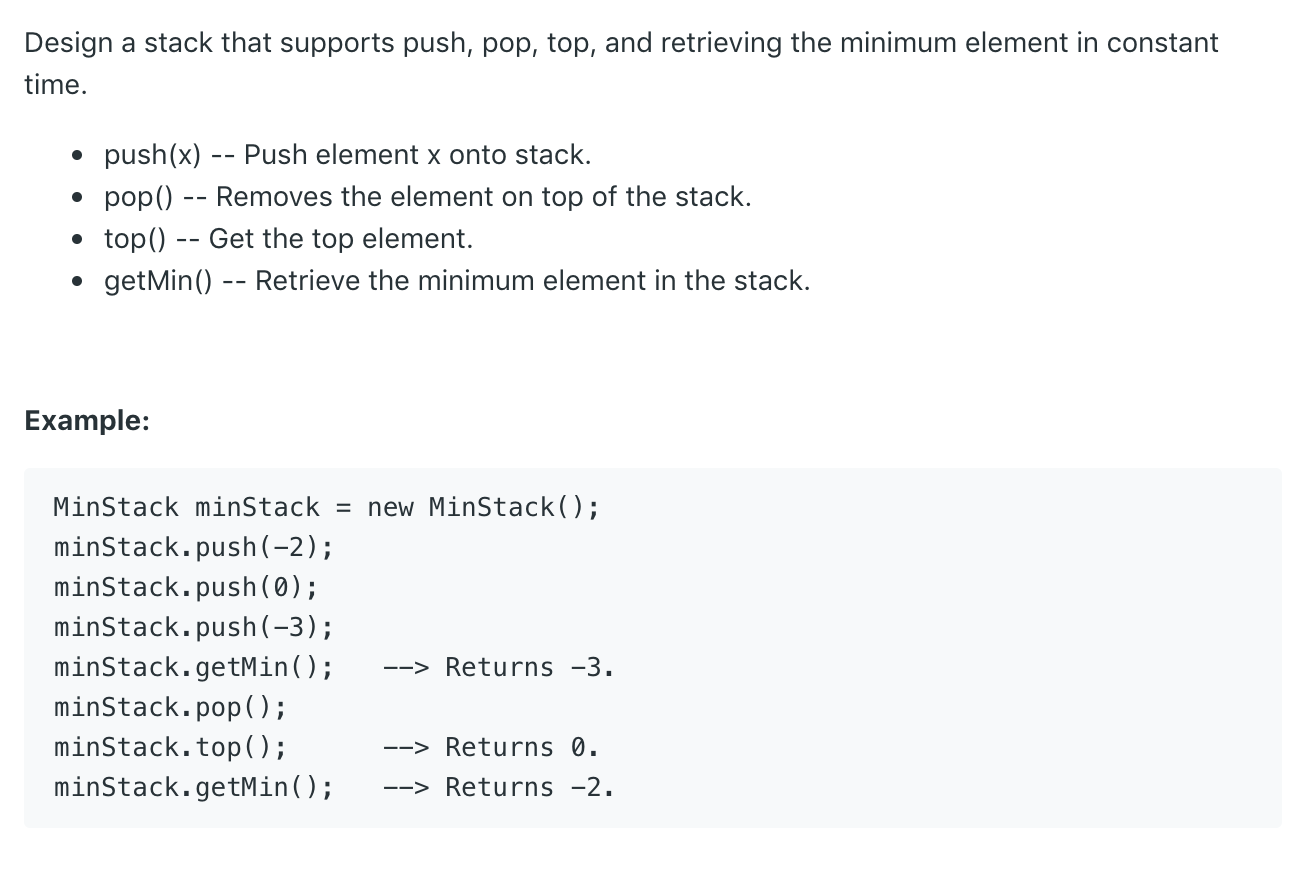Click the "--> Returns 0." comment
Image resolution: width=1314 pixels, height=870 pixels.
[491, 747]
